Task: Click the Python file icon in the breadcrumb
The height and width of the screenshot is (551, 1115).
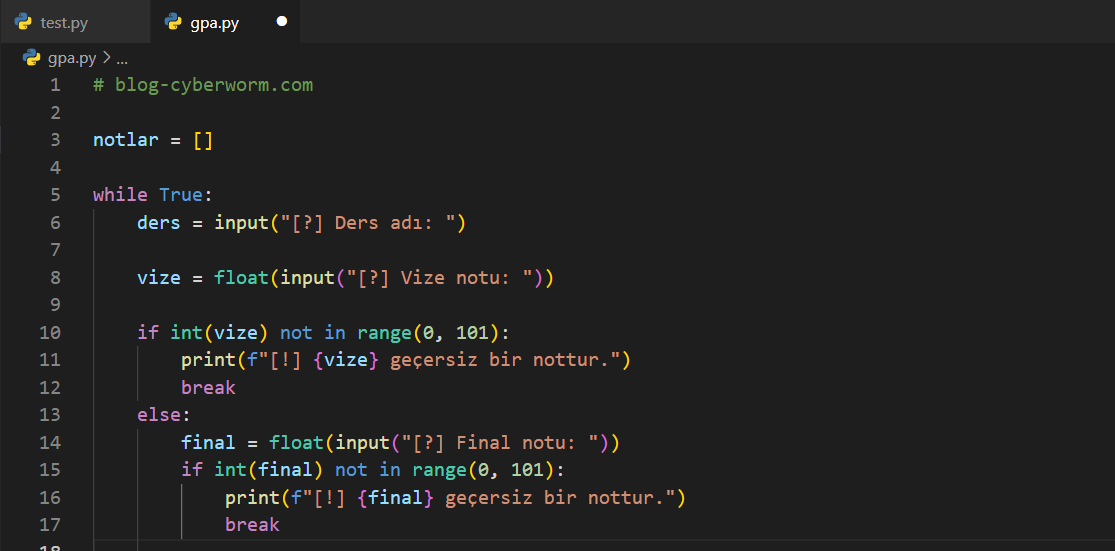Action: (31, 58)
